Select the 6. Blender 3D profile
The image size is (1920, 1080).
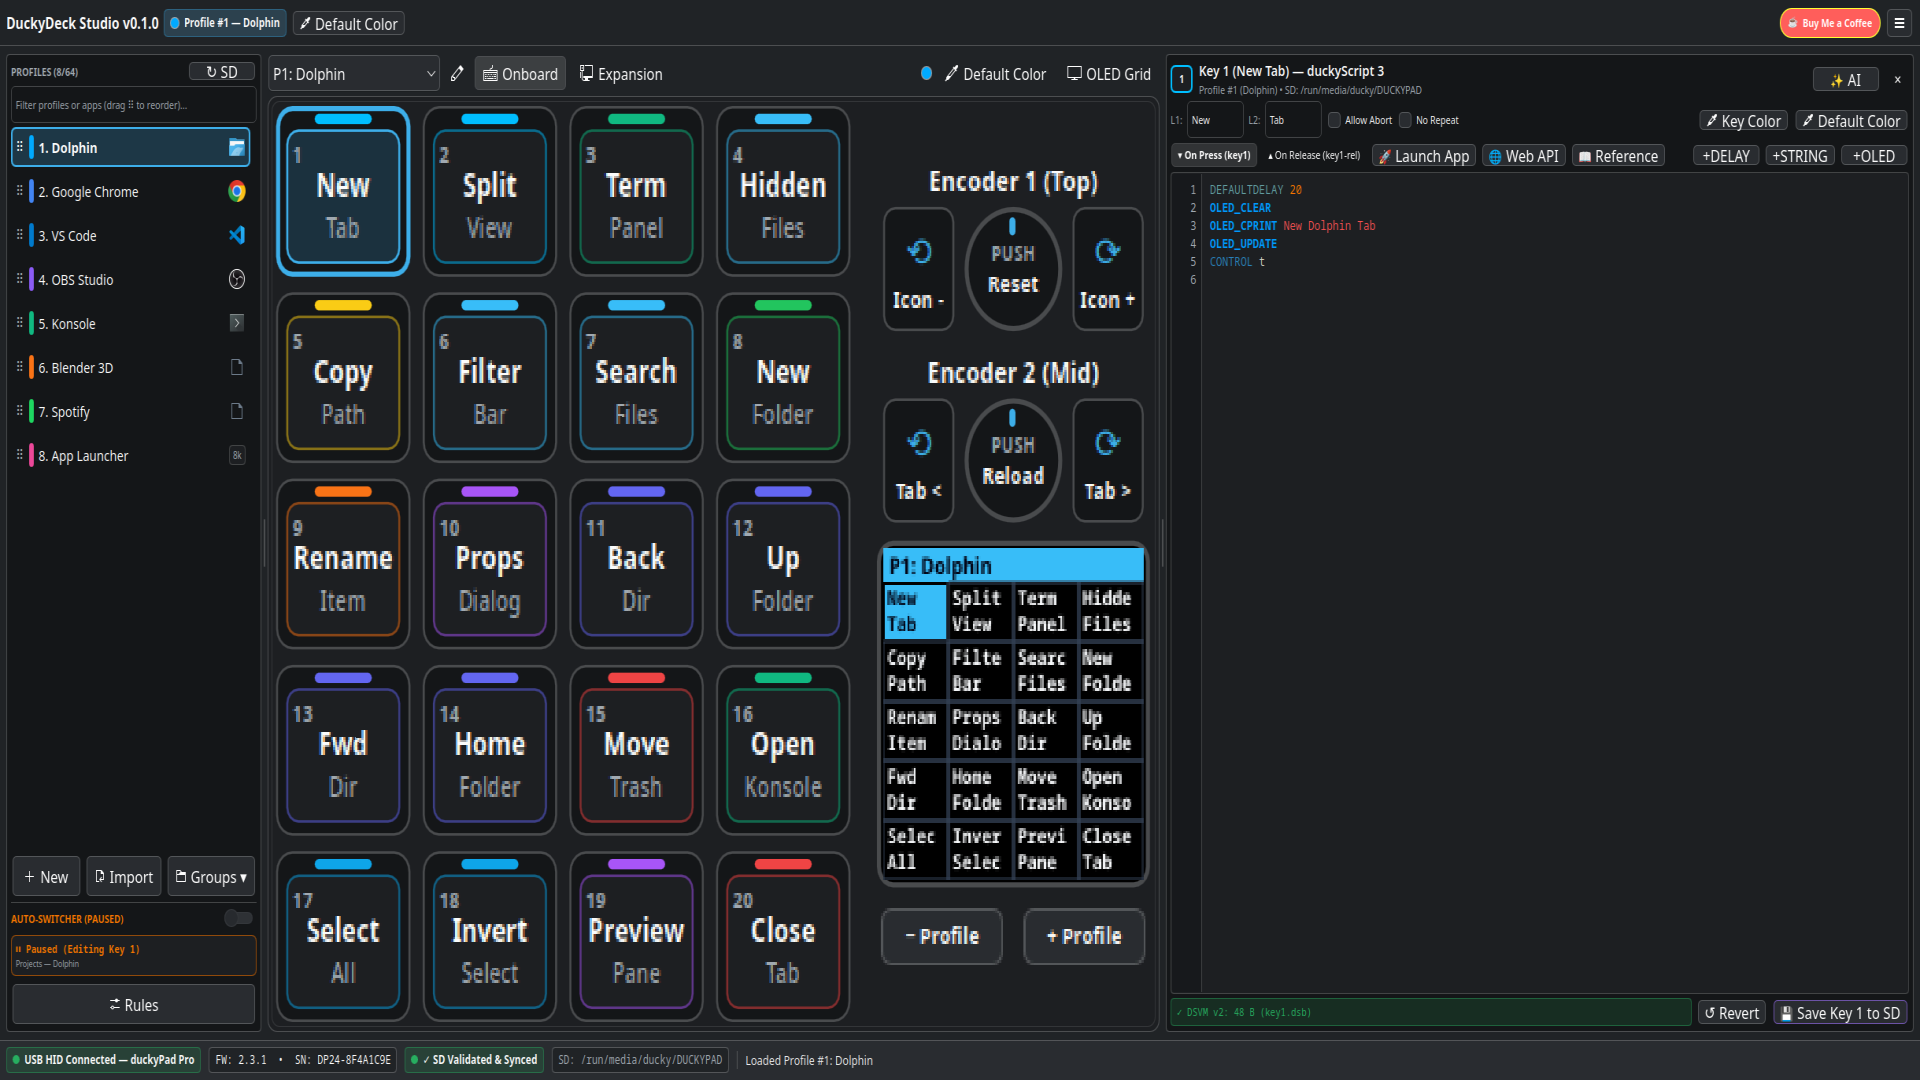click(x=130, y=367)
